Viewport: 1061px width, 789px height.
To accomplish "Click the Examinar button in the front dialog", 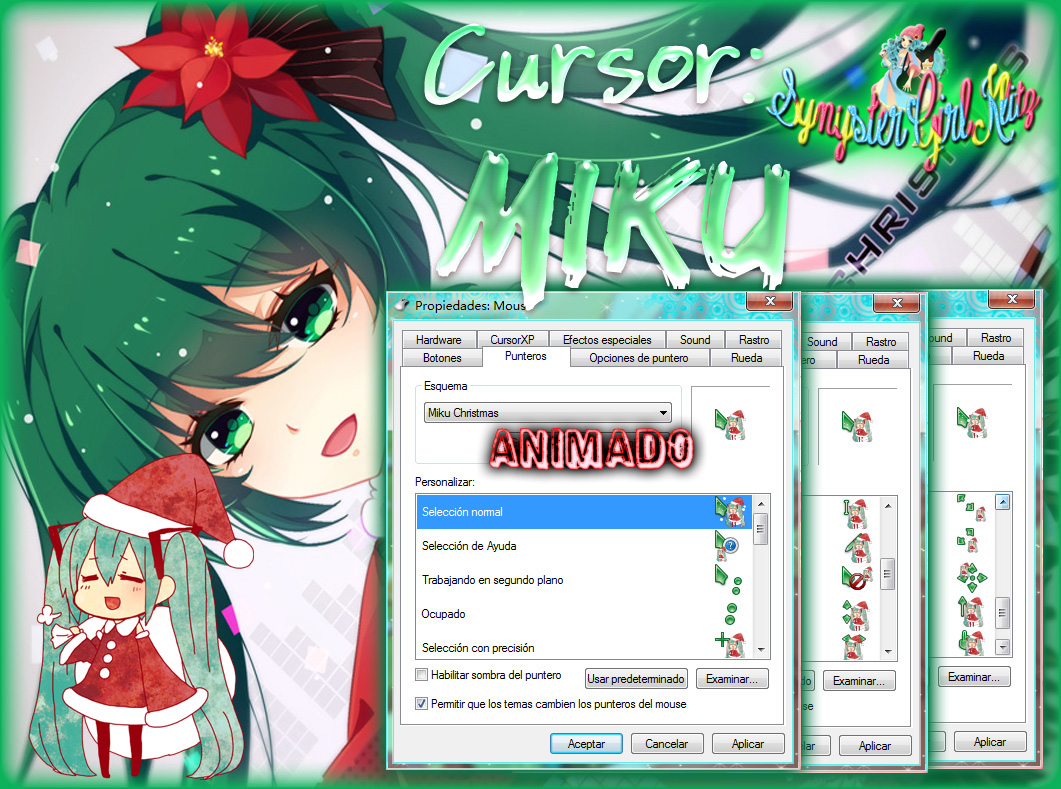I will click(732, 678).
